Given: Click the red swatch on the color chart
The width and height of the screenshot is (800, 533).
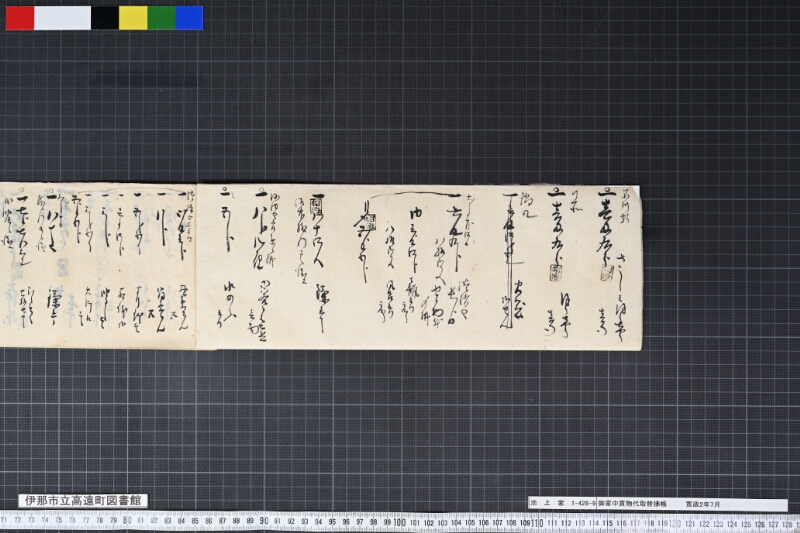Looking at the screenshot, I should (20, 18).
